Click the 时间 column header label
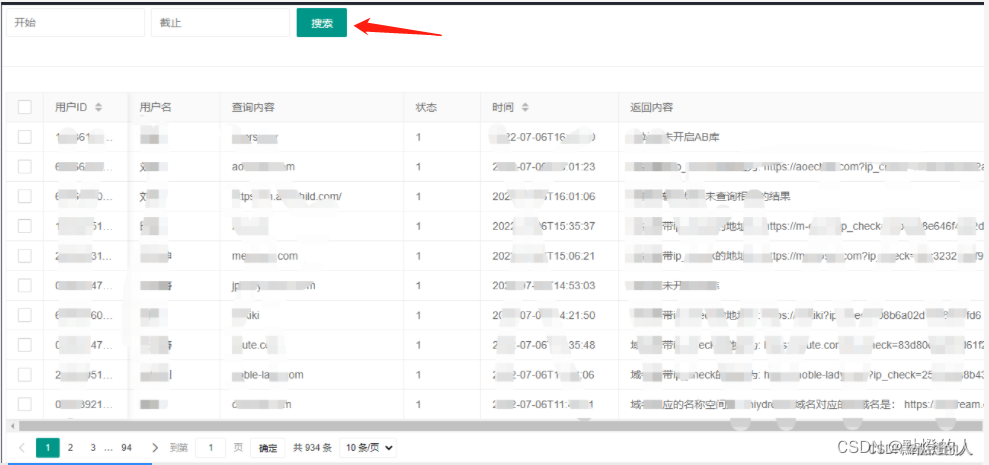This screenshot has width=989, height=465. 503,107
